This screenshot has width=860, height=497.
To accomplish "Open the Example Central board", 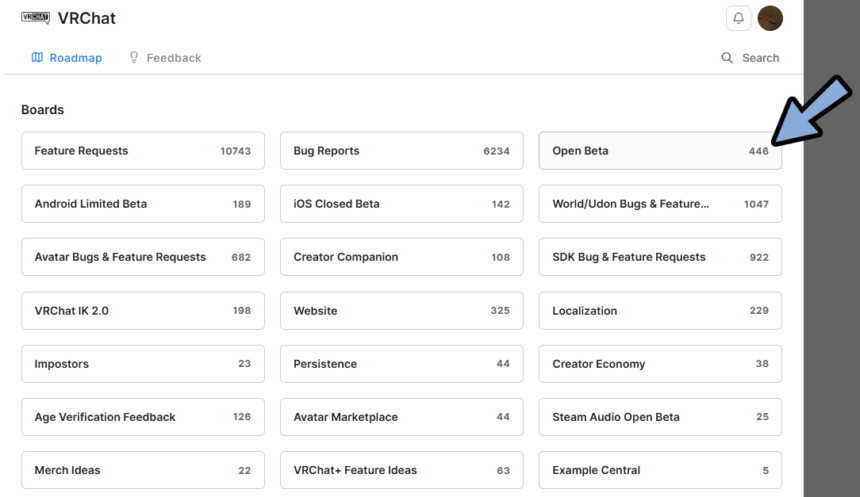I will pyautogui.click(x=660, y=470).
